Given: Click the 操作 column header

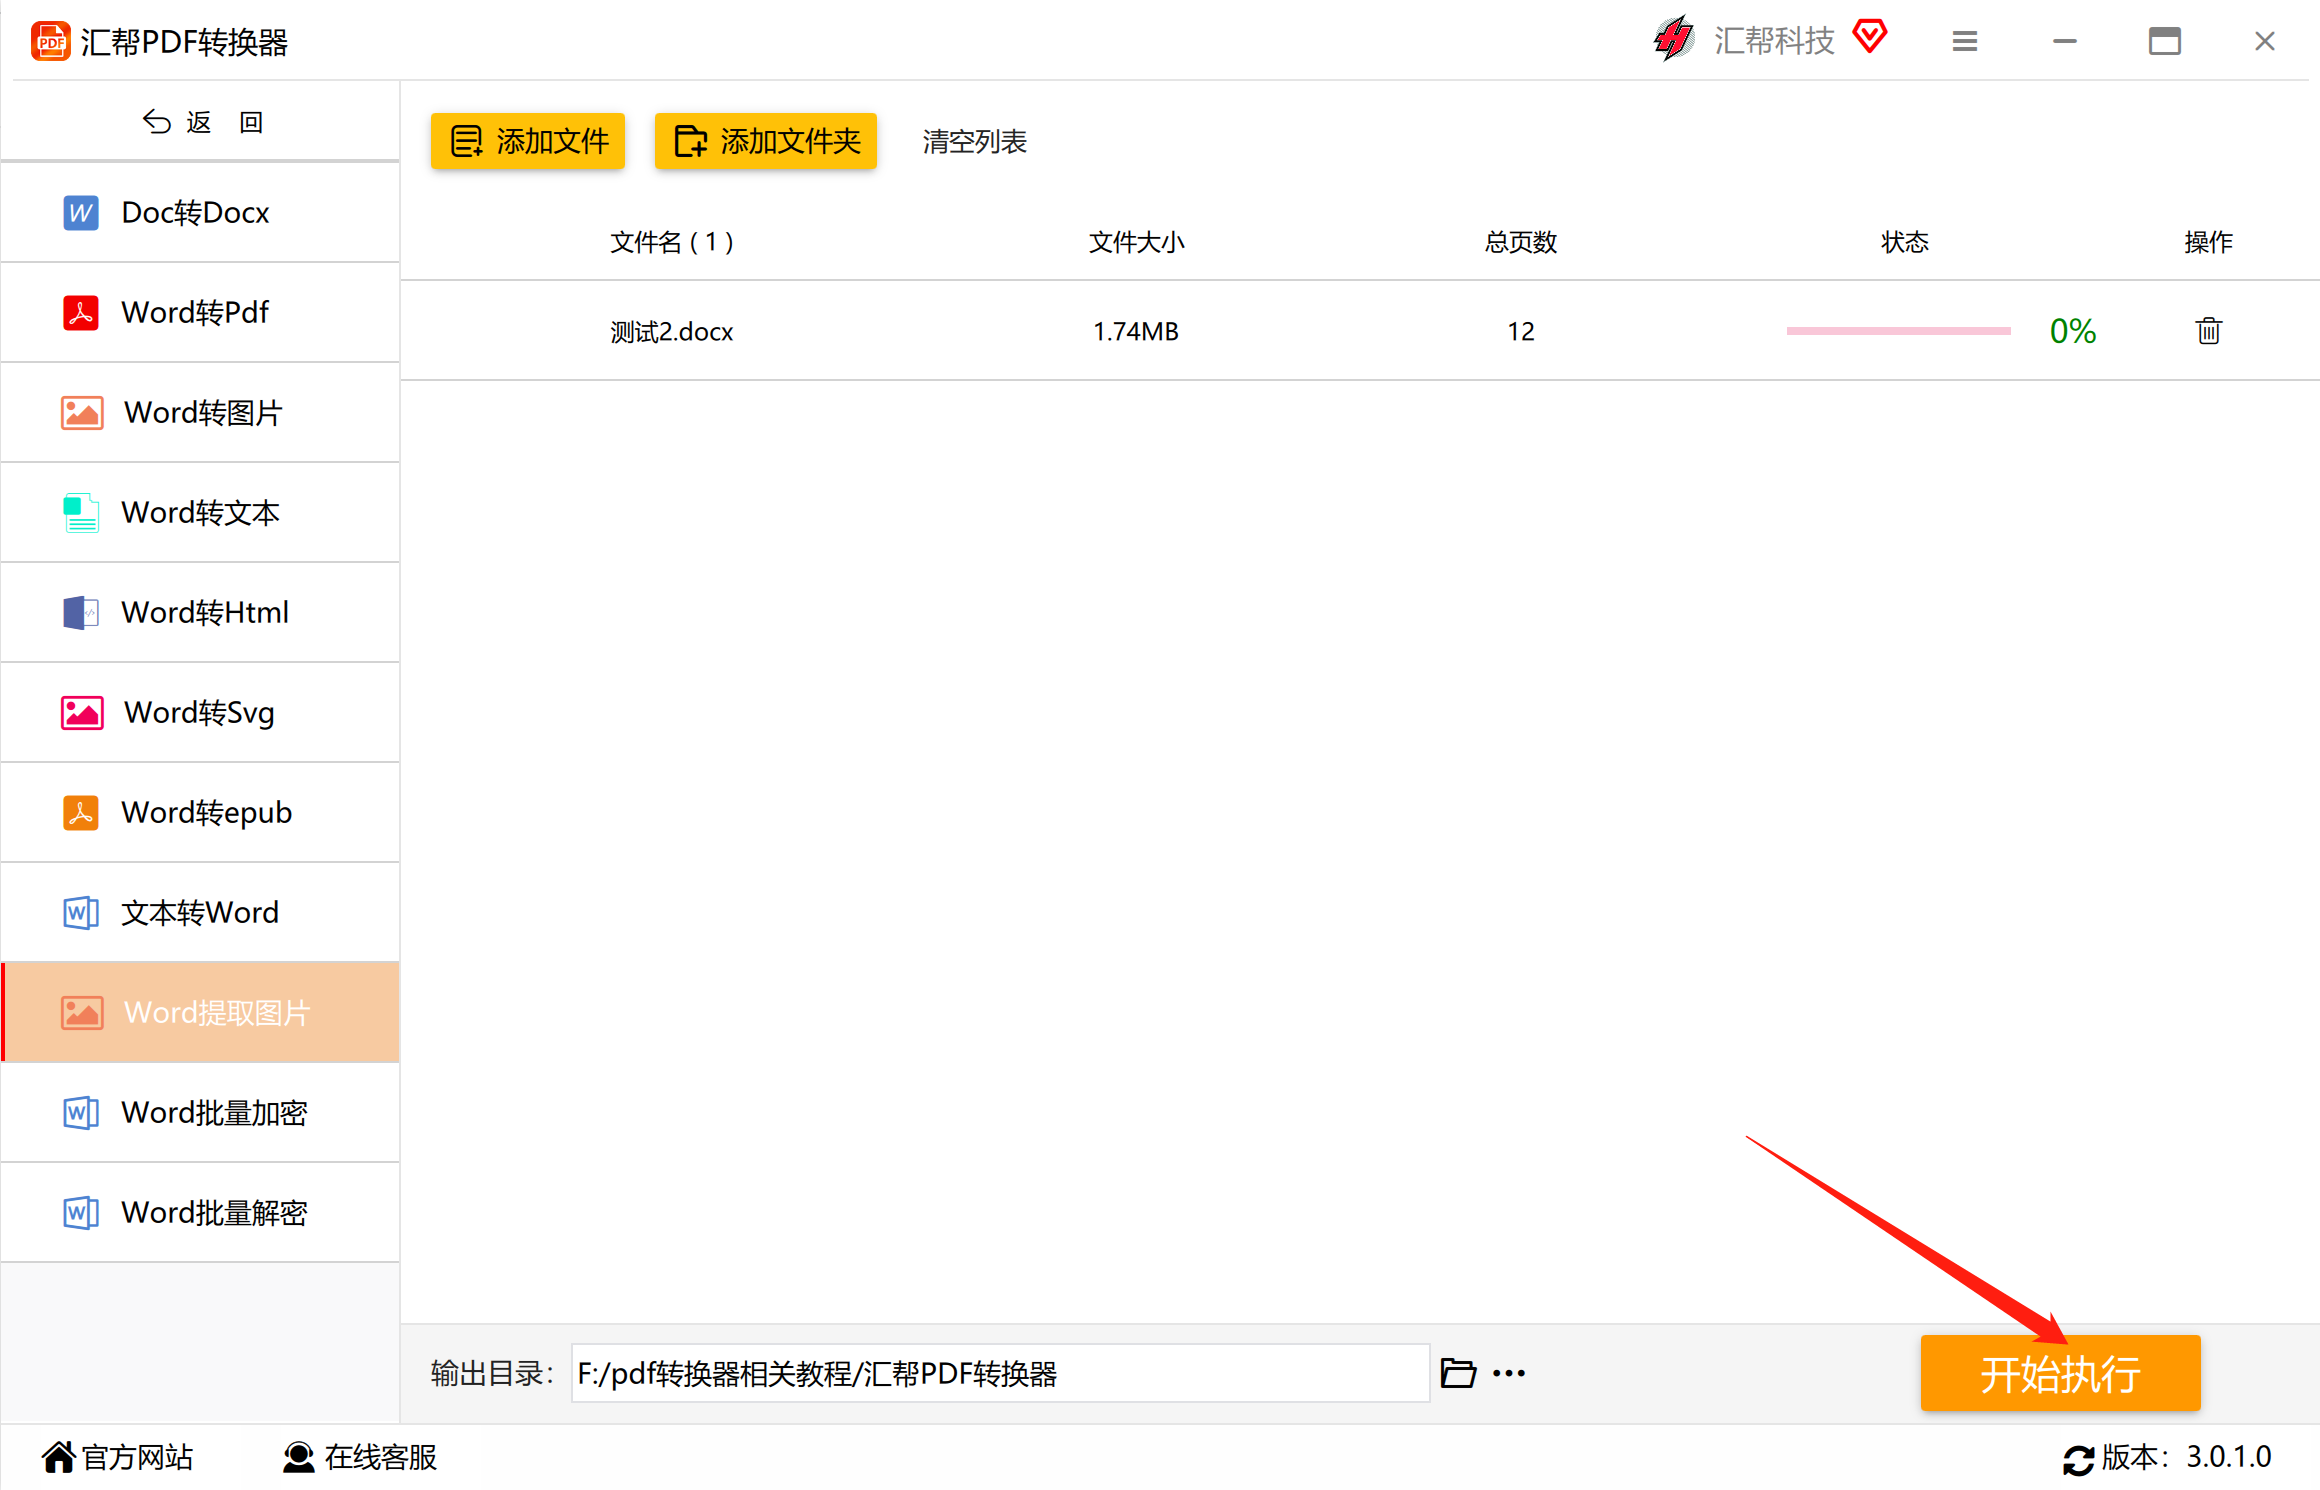Looking at the screenshot, I should (2208, 242).
